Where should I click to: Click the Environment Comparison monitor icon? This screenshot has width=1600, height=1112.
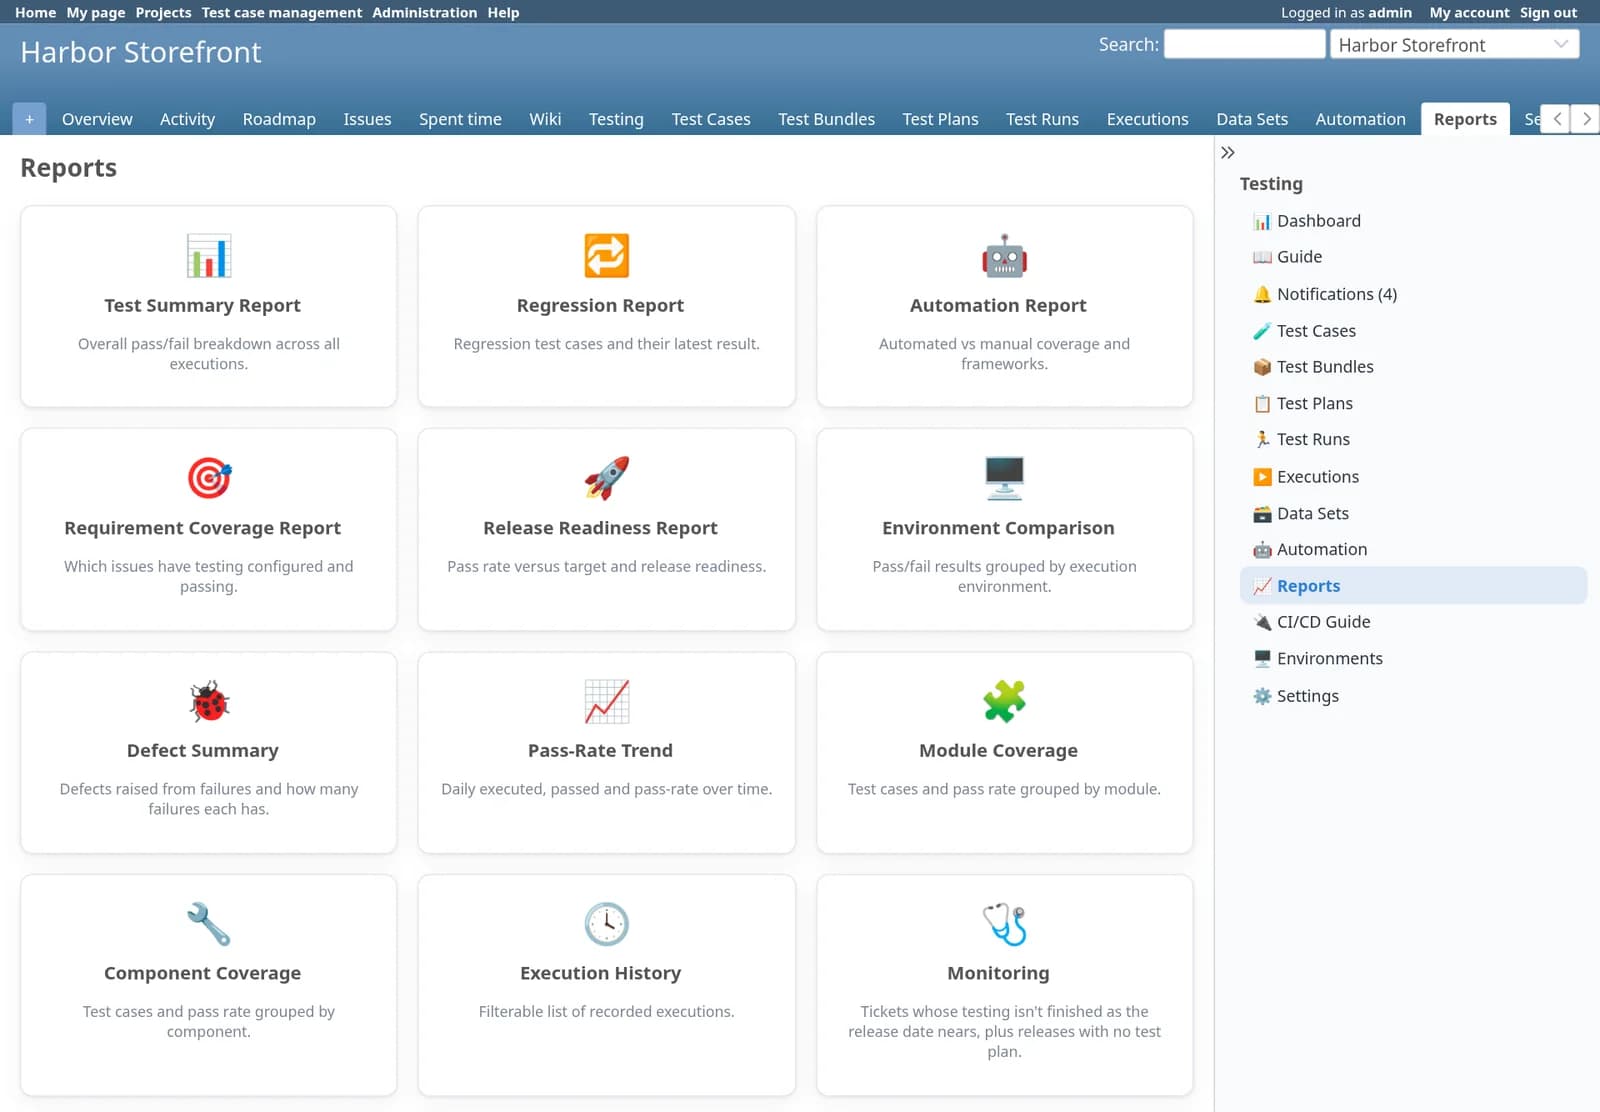[1004, 478]
